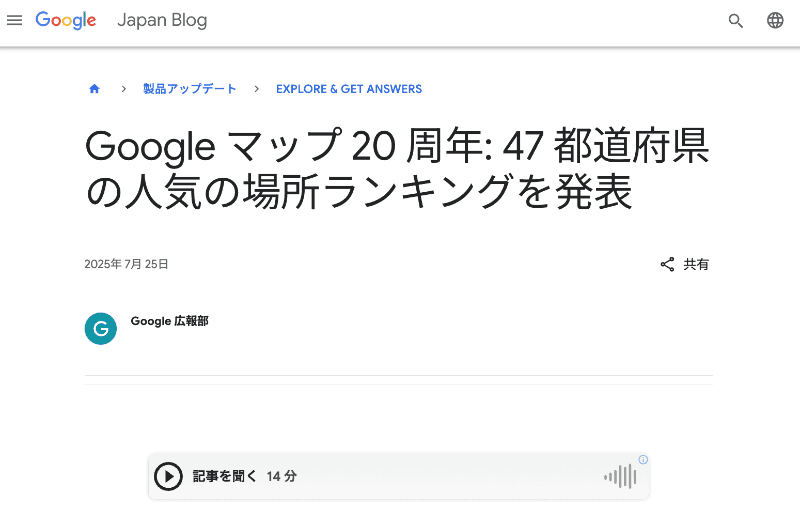Click the 共有 share label
Viewport: 800px width, 525px height.
tap(696, 265)
